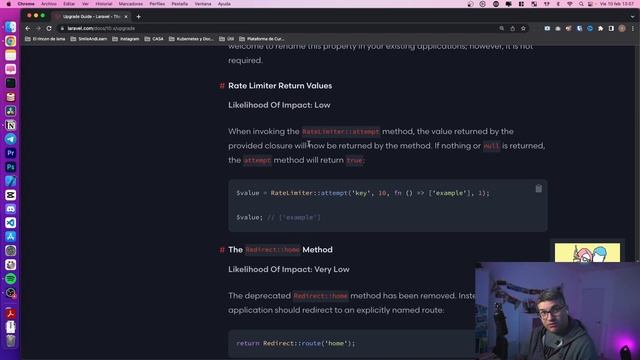The height and width of the screenshot is (360, 640).
Task: Share this page from address bar
Action: click(513, 29)
